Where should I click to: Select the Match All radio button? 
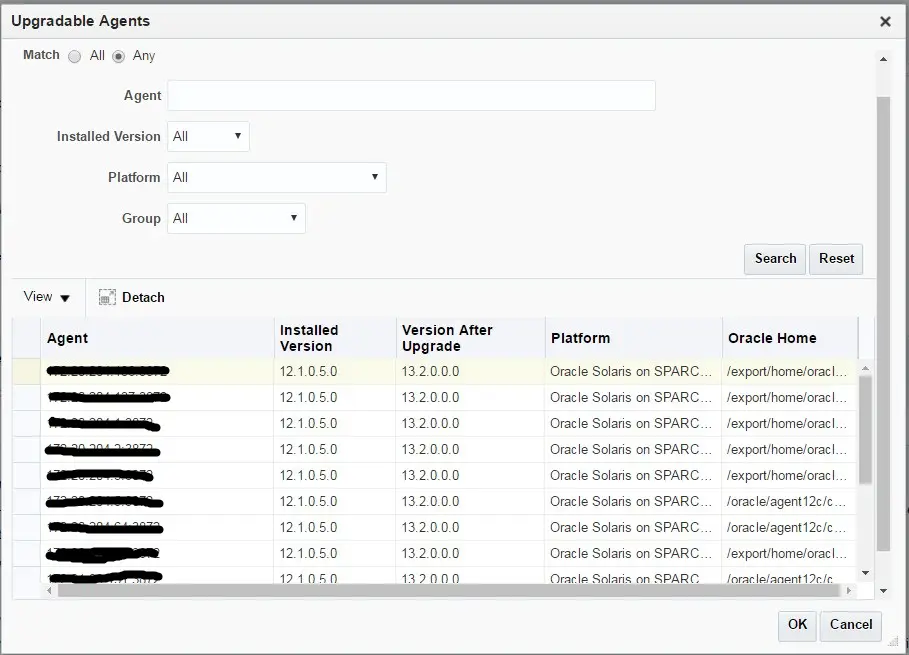click(74, 56)
